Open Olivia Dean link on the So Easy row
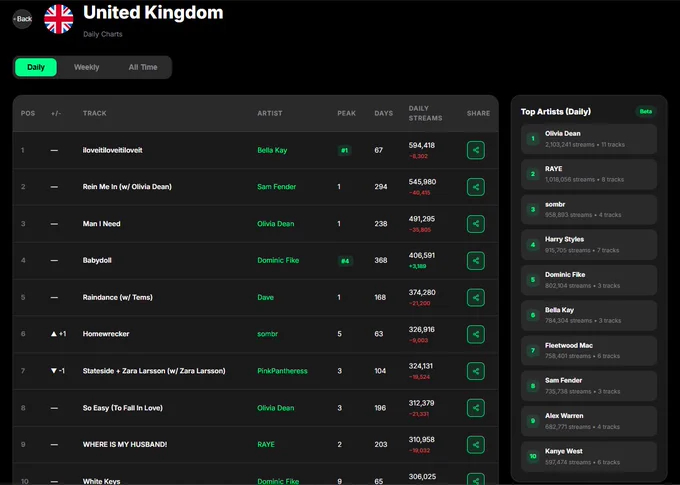Screen dimensions: 680x485 [275, 408]
